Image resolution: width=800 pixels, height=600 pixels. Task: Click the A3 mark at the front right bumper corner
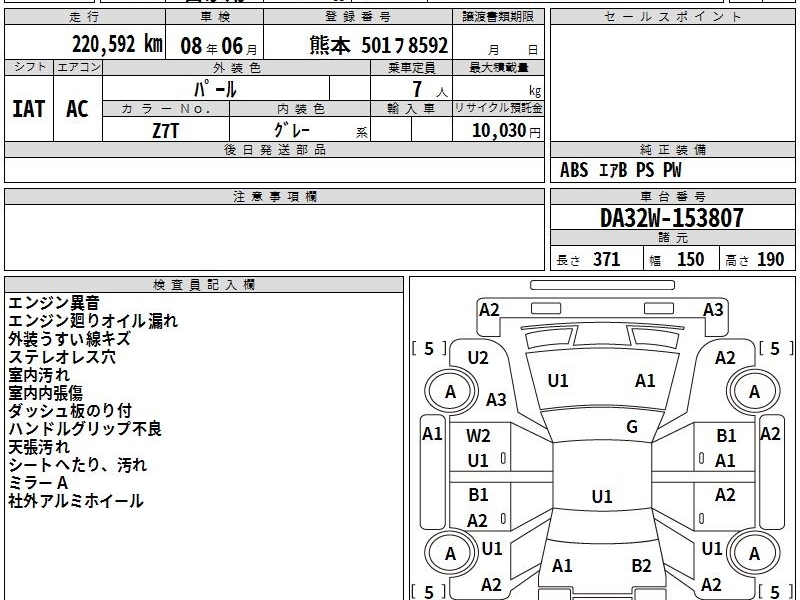713,310
